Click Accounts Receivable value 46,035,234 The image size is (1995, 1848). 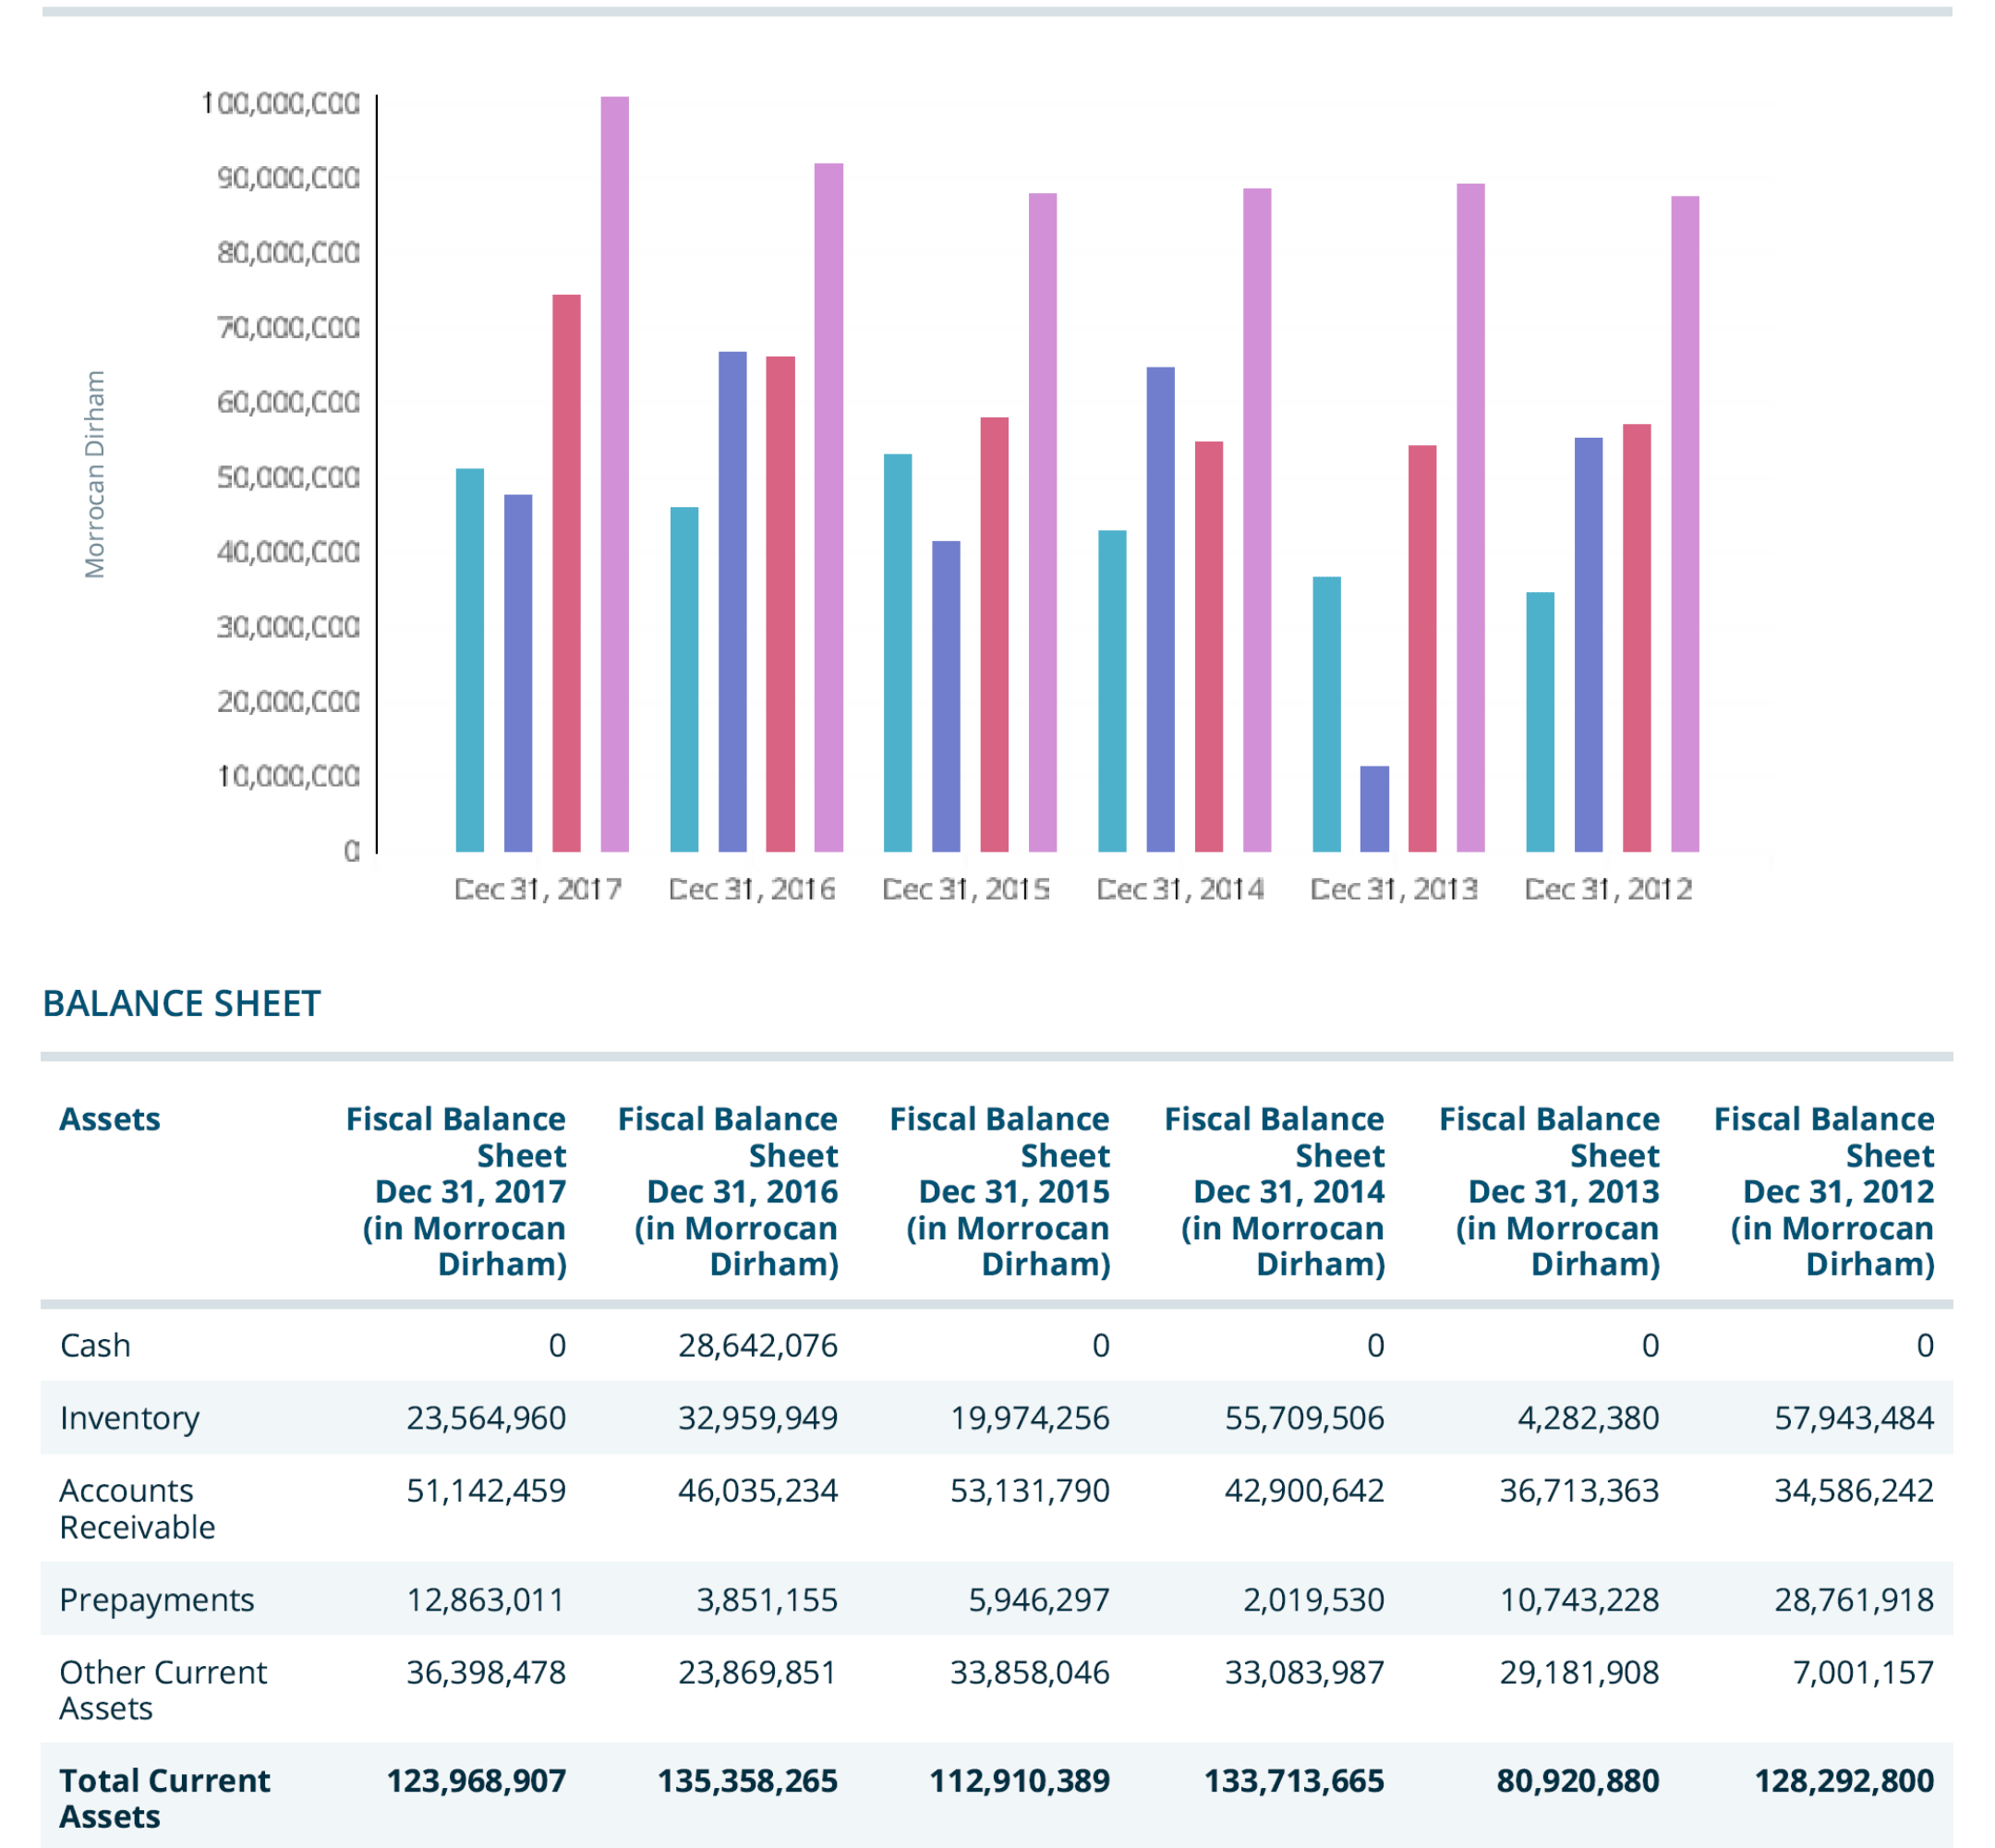click(758, 1491)
